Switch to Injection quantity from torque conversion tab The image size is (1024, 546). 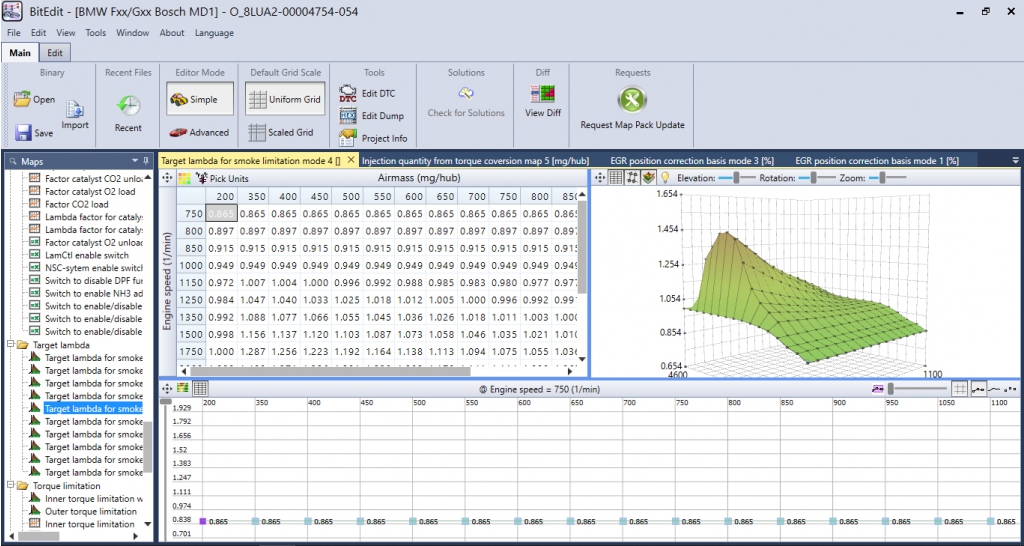coord(475,161)
